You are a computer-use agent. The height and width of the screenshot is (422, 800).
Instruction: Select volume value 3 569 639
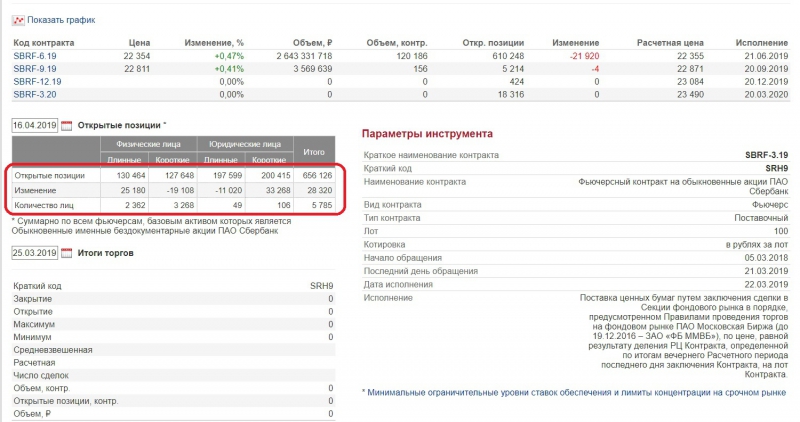click(313, 69)
